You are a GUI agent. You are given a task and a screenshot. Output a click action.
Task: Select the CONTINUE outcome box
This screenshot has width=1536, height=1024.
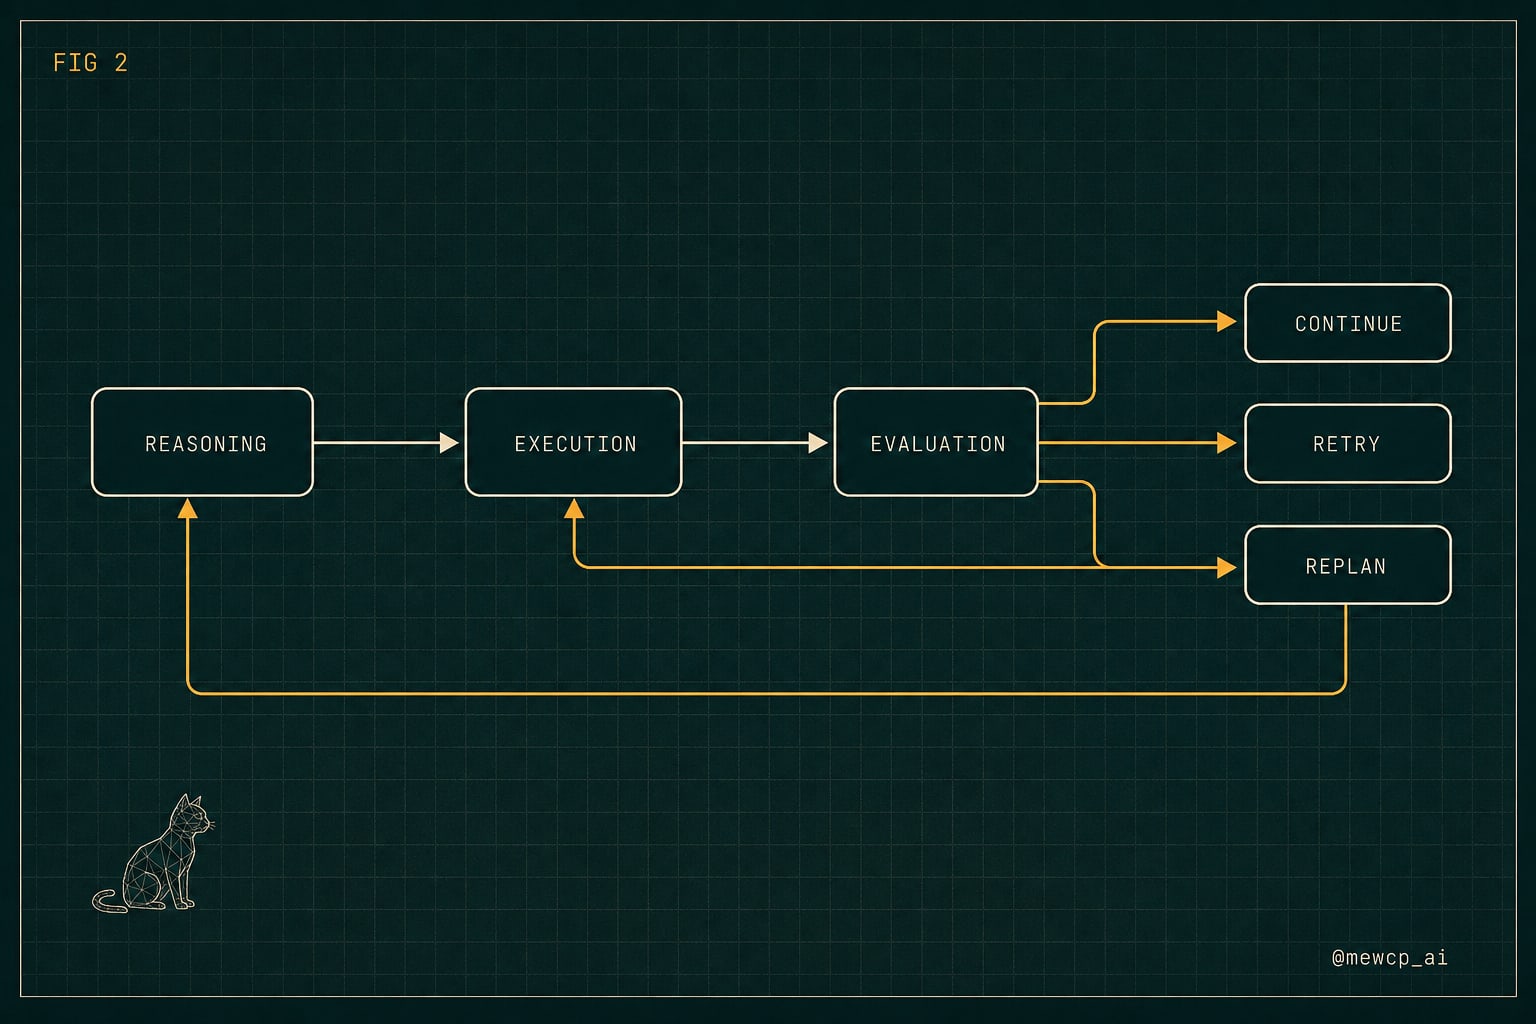click(x=1348, y=323)
